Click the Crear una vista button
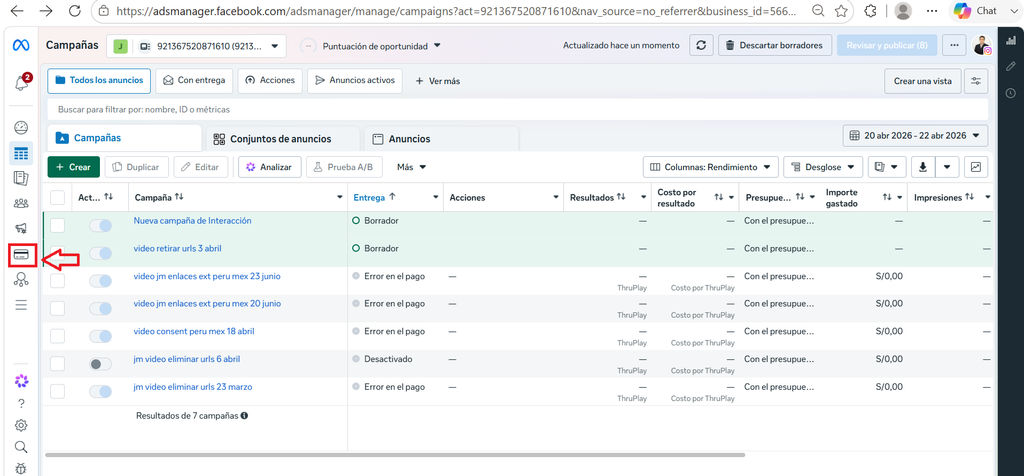This screenshot has height=476, width=1024. (x=923, y=81)
